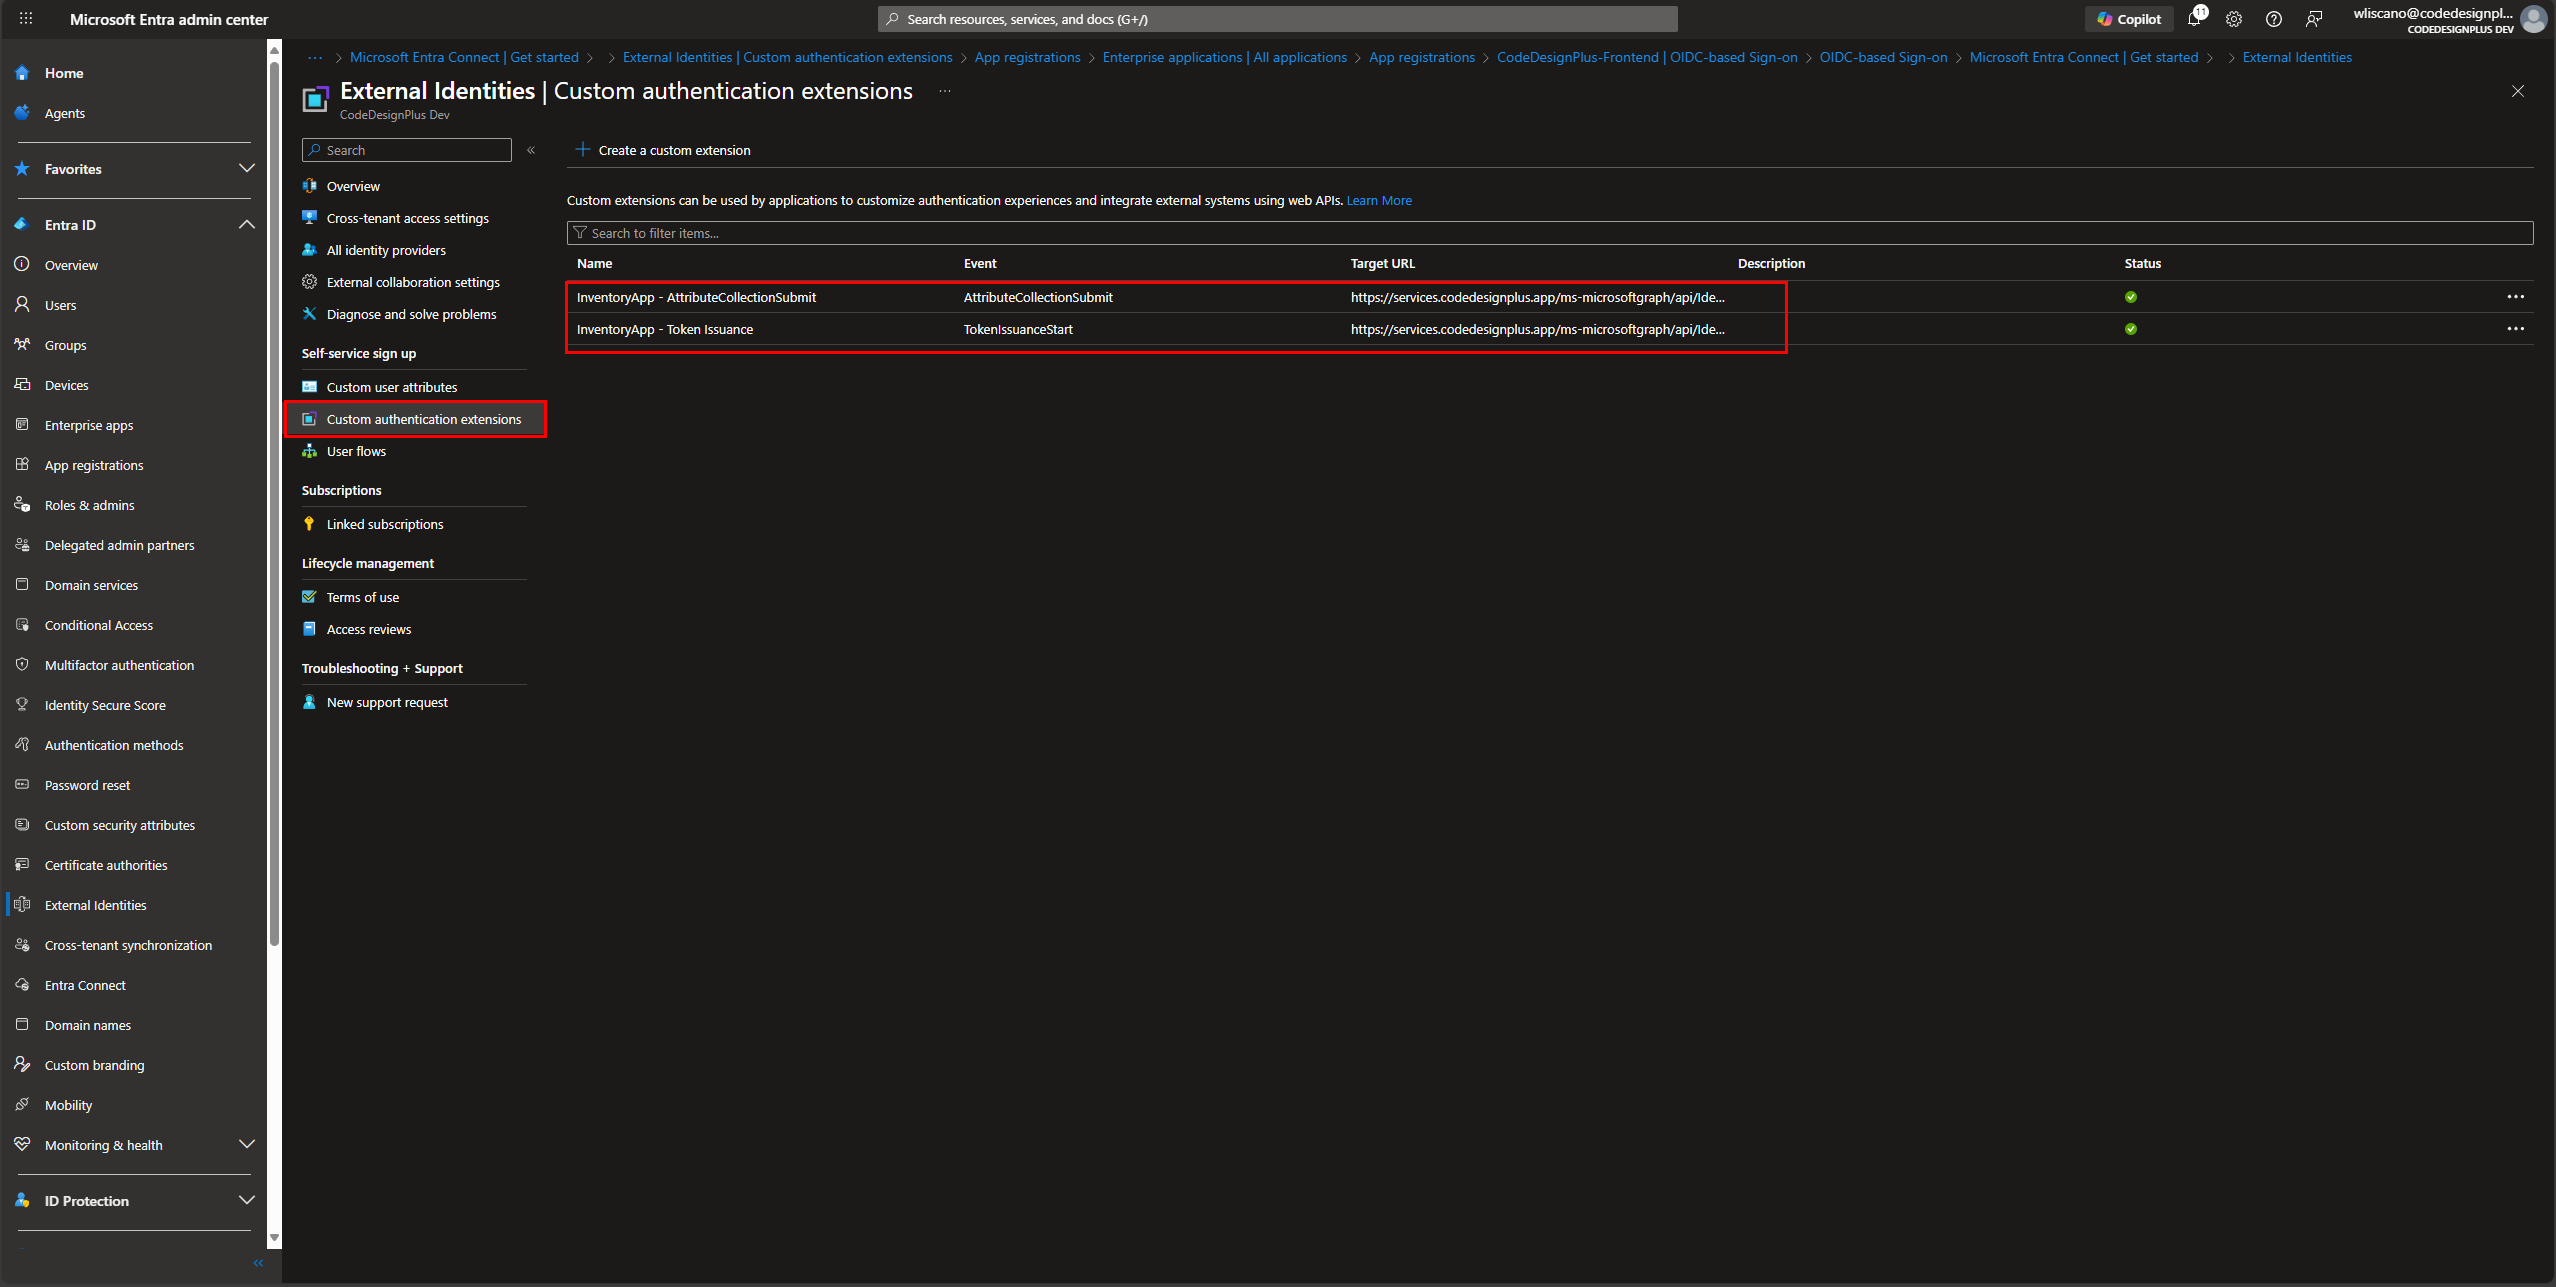Click the Mobility icon in sidebar
This screenshot has width=2556, height=1287.
pyautogui.click(x=22, y=1105)
